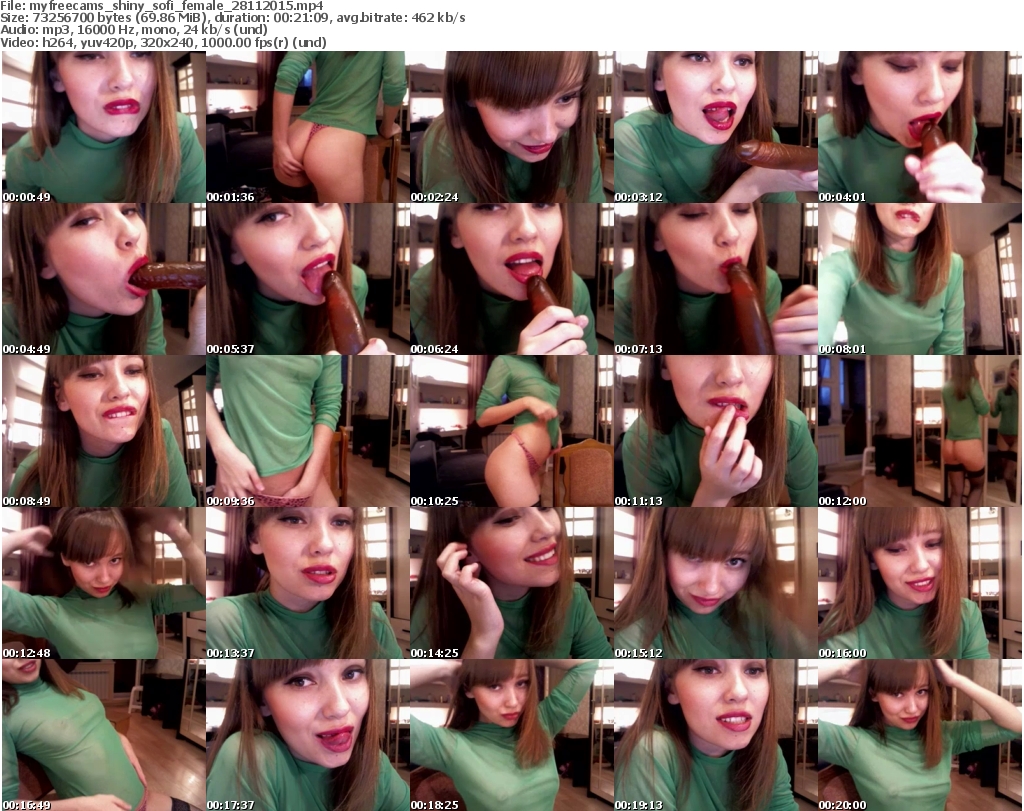Select the thumbnail stamped 00:04:01
1024x811 pixels.
920,127
